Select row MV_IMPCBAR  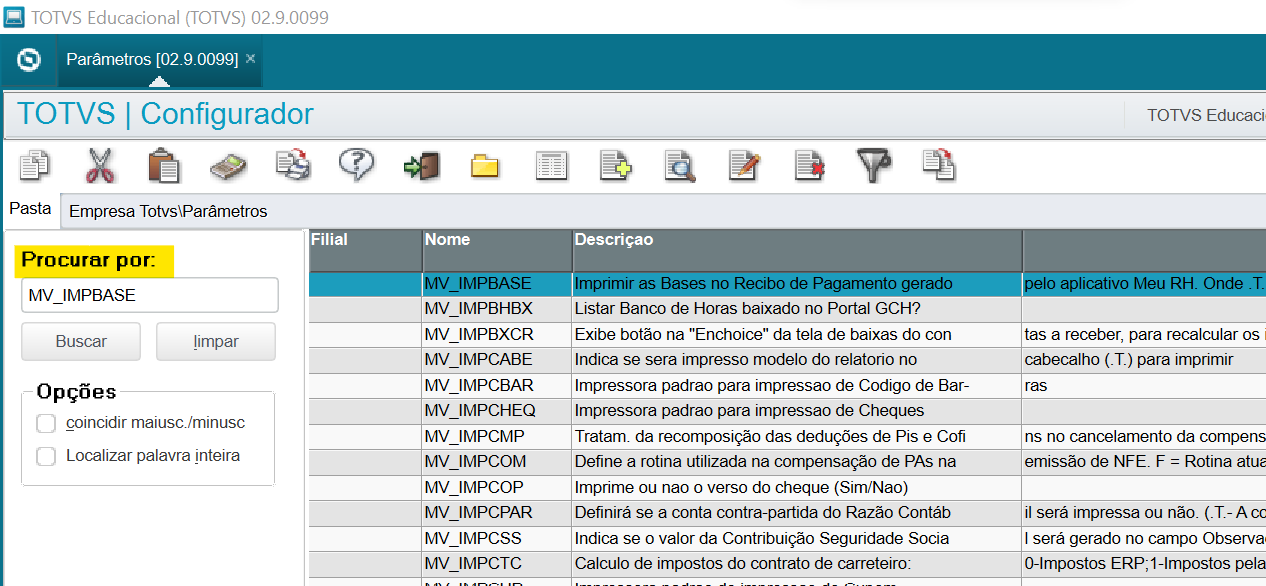pos(787,385)
